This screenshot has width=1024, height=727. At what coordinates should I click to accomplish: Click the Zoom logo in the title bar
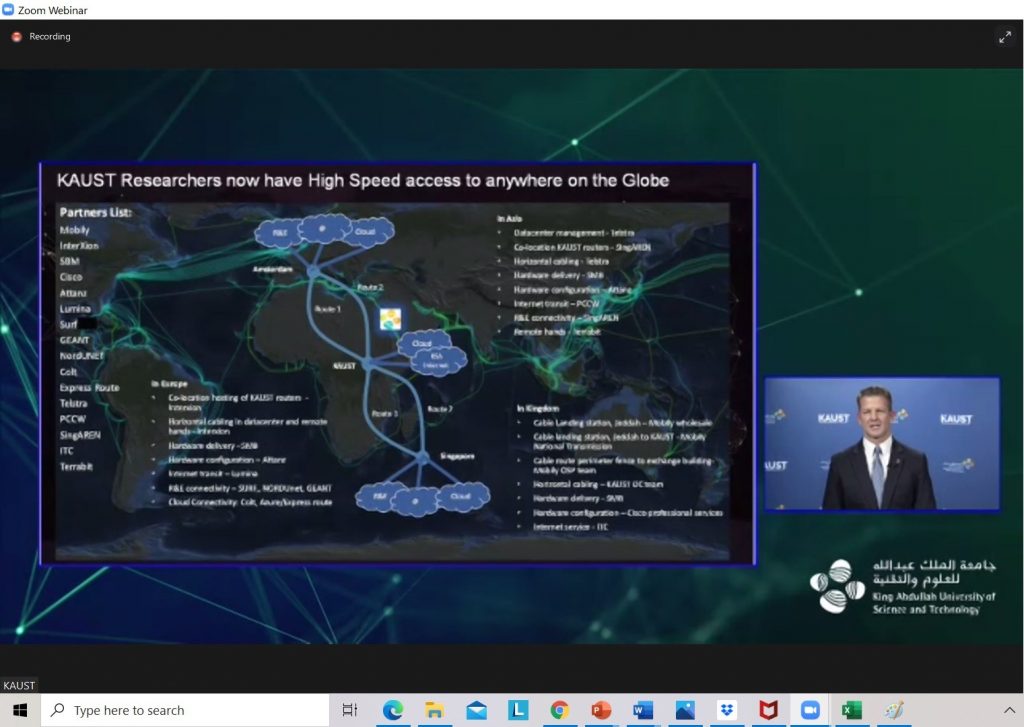[8, 10]
